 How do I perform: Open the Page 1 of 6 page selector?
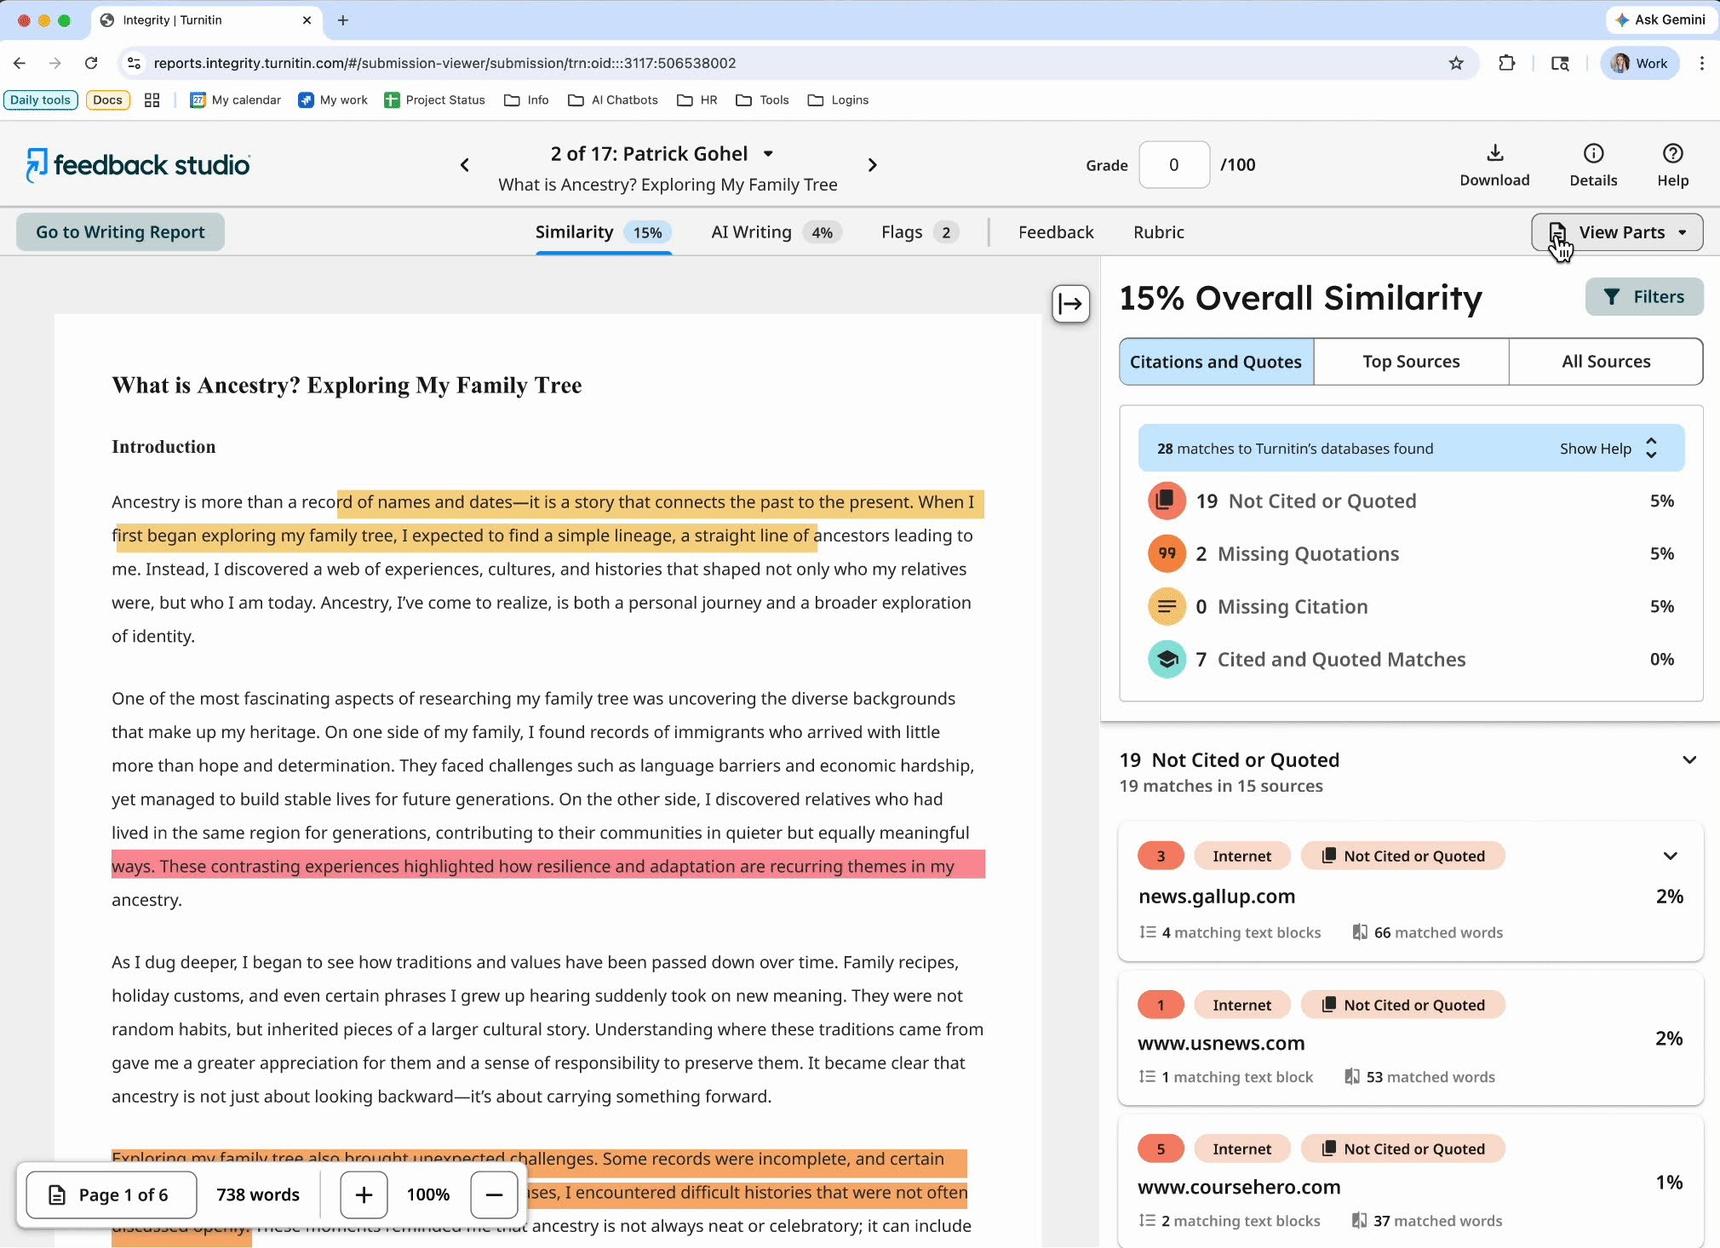pos(111,1194)
